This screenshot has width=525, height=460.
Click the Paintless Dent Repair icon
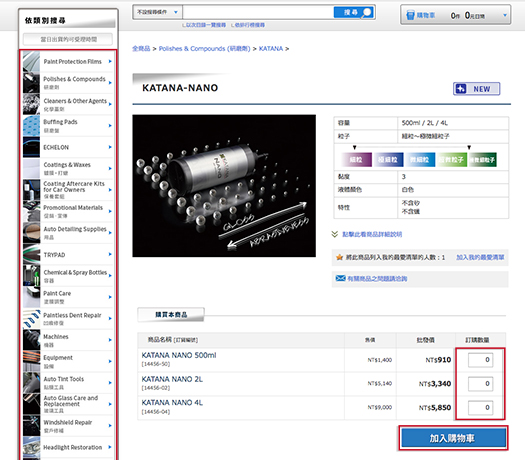[x=31, y=318]
